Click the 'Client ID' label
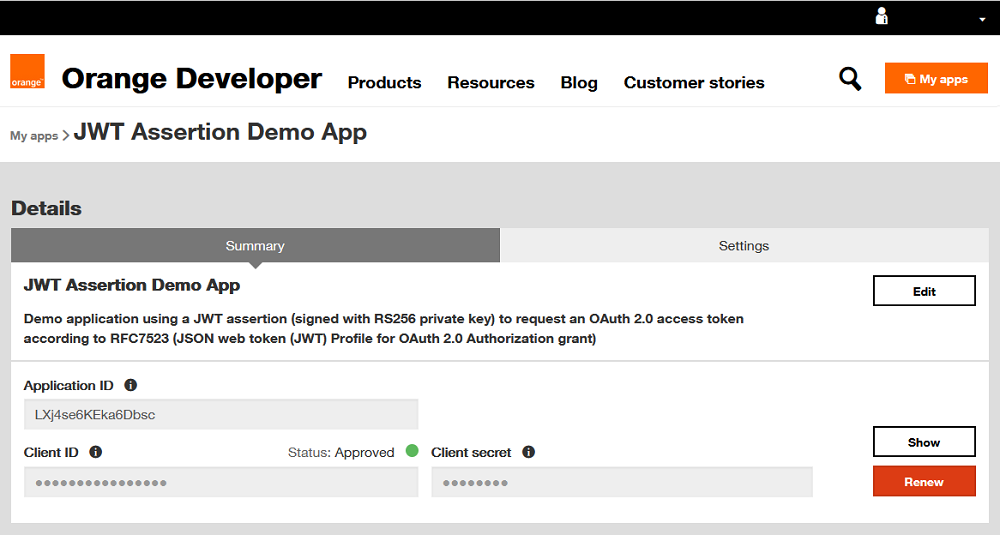 [51, 453]
